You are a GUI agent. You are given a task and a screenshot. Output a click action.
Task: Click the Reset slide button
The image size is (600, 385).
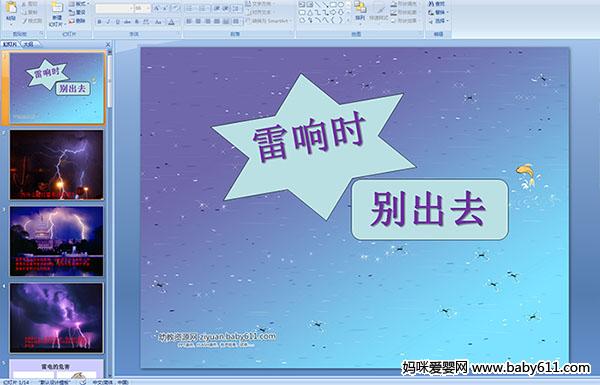point(78,12)
